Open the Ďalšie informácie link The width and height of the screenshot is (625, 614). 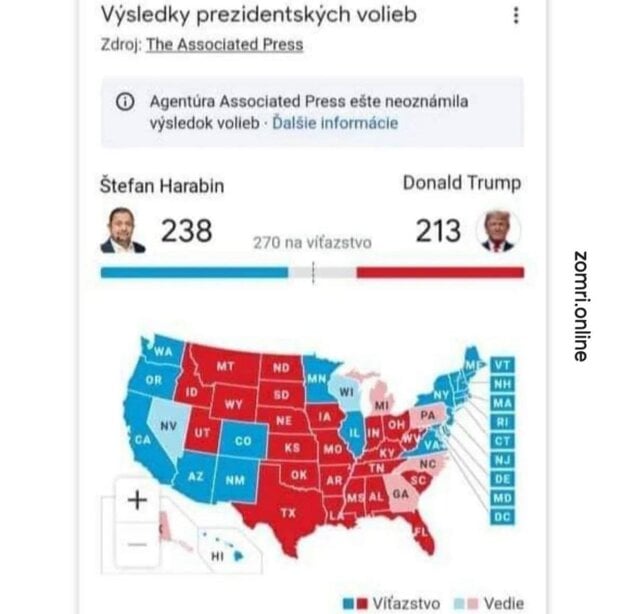click(x=335, y=123)
